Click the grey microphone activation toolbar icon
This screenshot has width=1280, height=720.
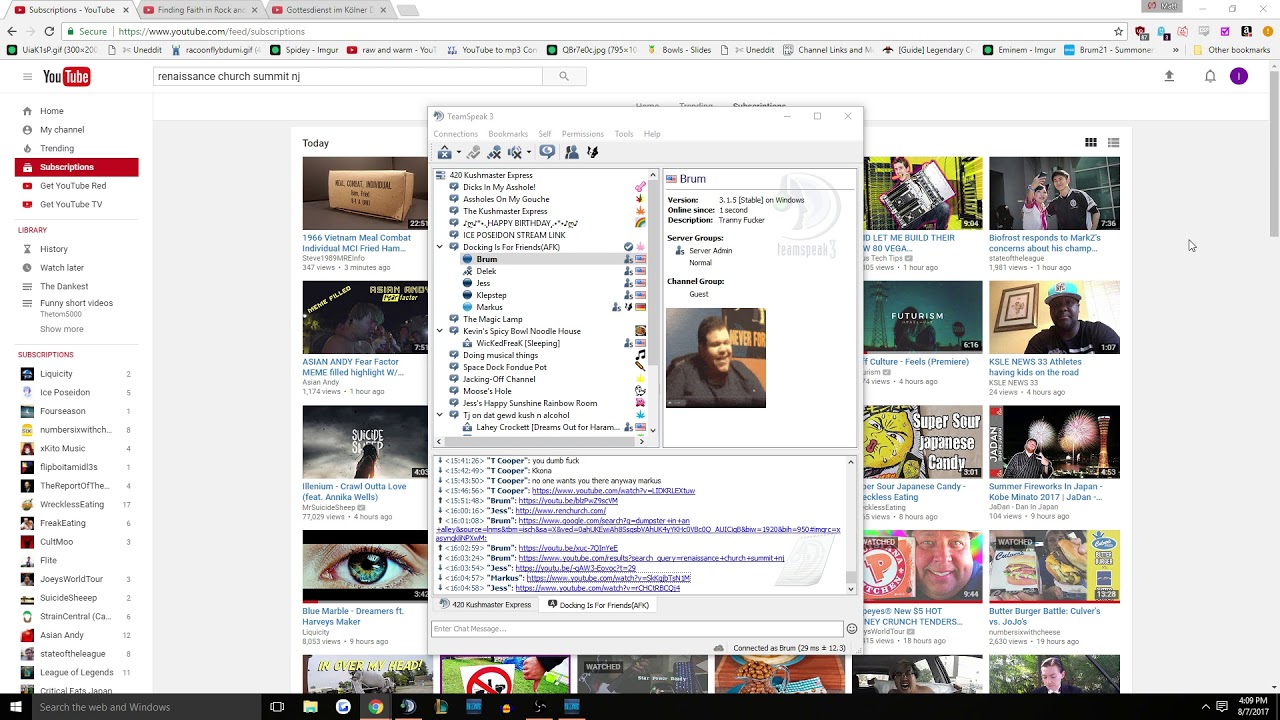pos(474,152)
